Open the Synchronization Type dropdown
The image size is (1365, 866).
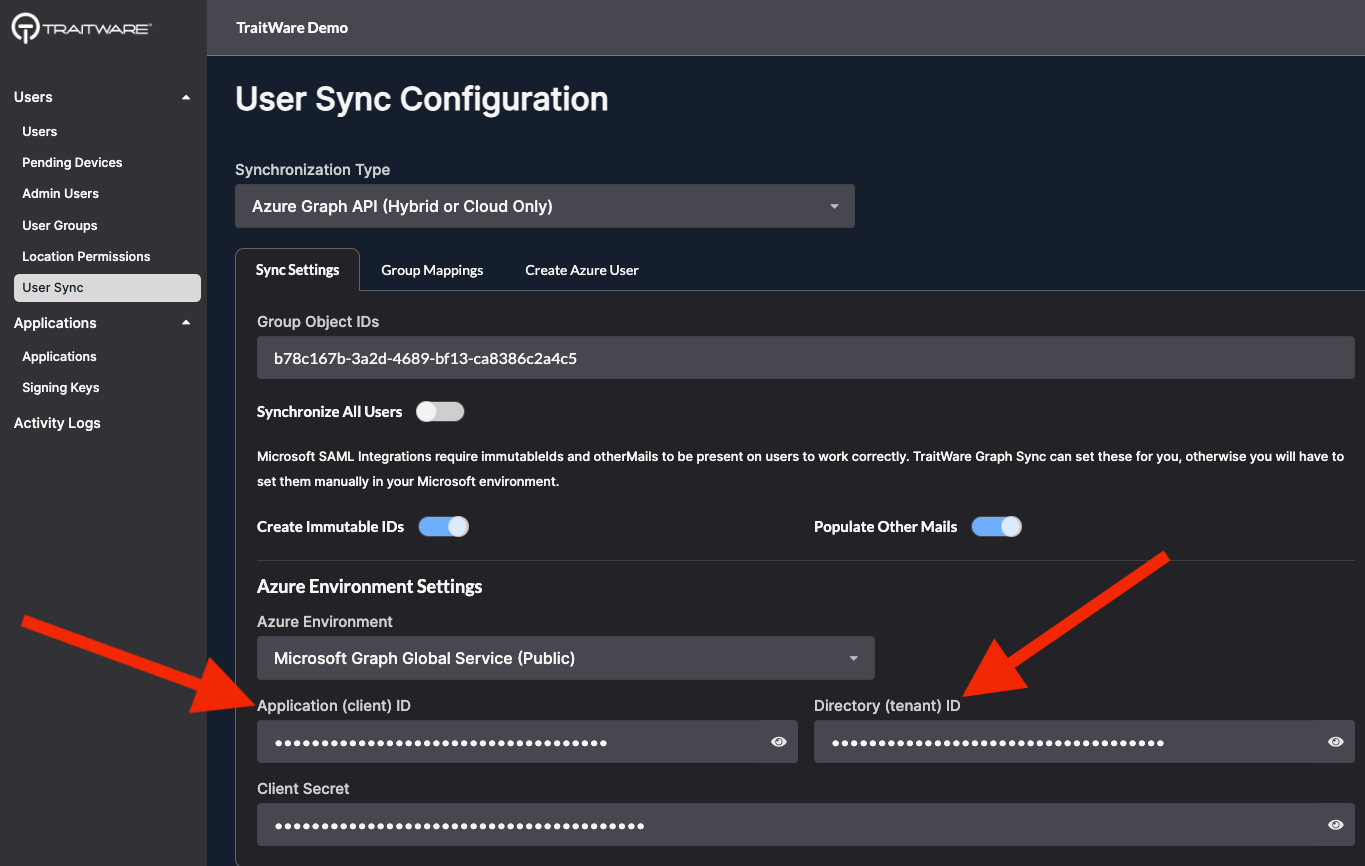pyautogui.click(x=545, y=206)
